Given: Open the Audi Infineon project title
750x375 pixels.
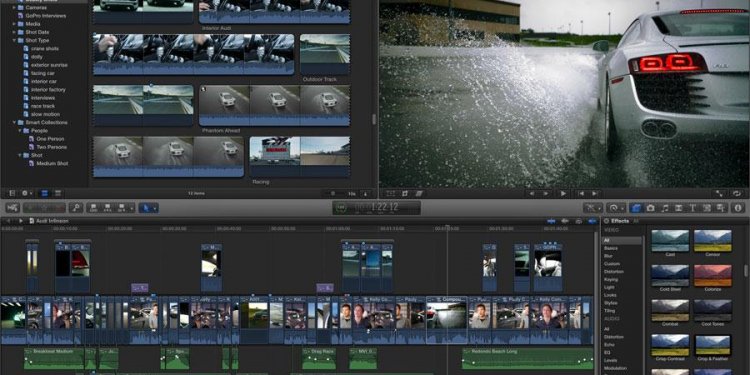Looking at the screenshot, I should coord(52,221).
